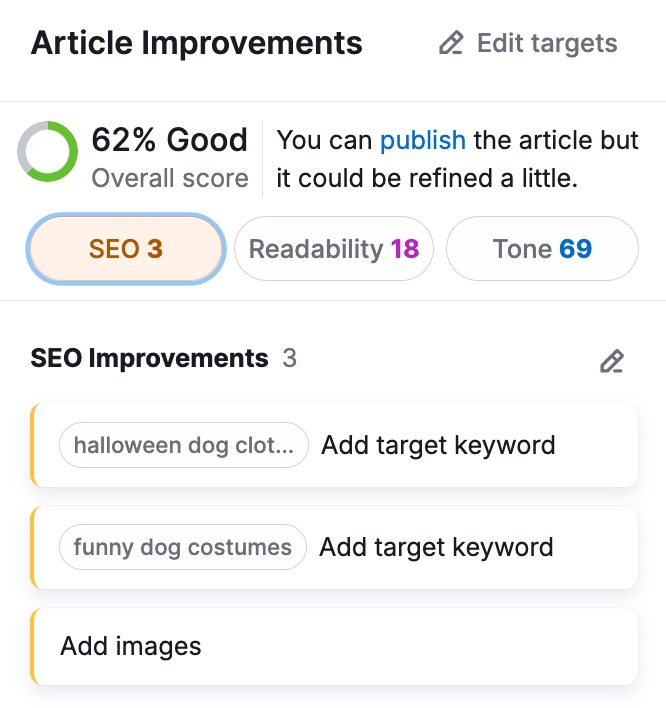Click the count 3 next to SEO Improvements
This screenshot has width=666, height=708.
[x=289, y=358]
